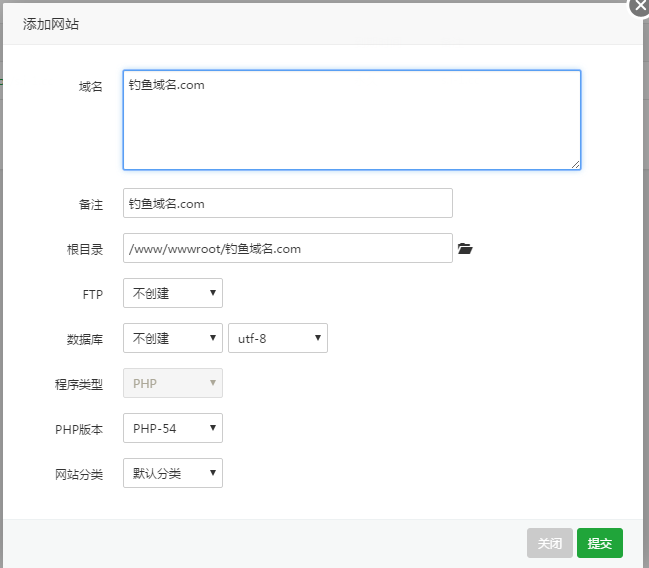Close the dialog with the X icon
649x568 pixels.
[641, 5]
